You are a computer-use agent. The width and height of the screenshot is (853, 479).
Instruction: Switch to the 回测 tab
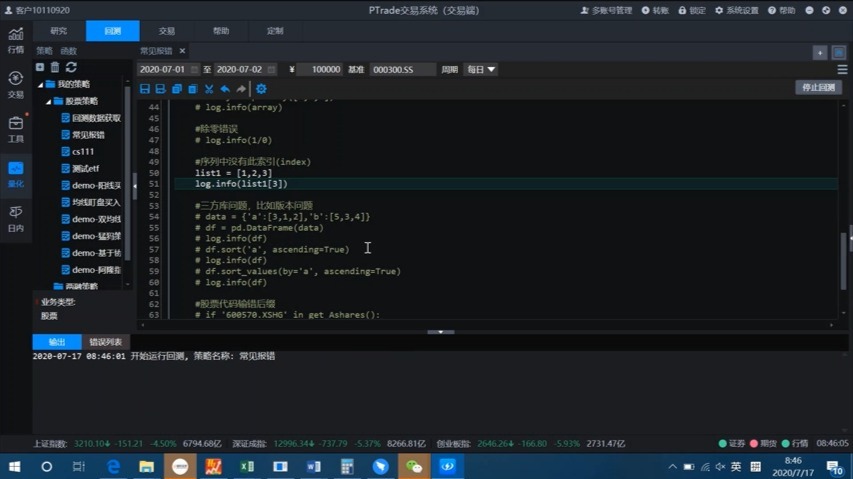tap(113, 31)
